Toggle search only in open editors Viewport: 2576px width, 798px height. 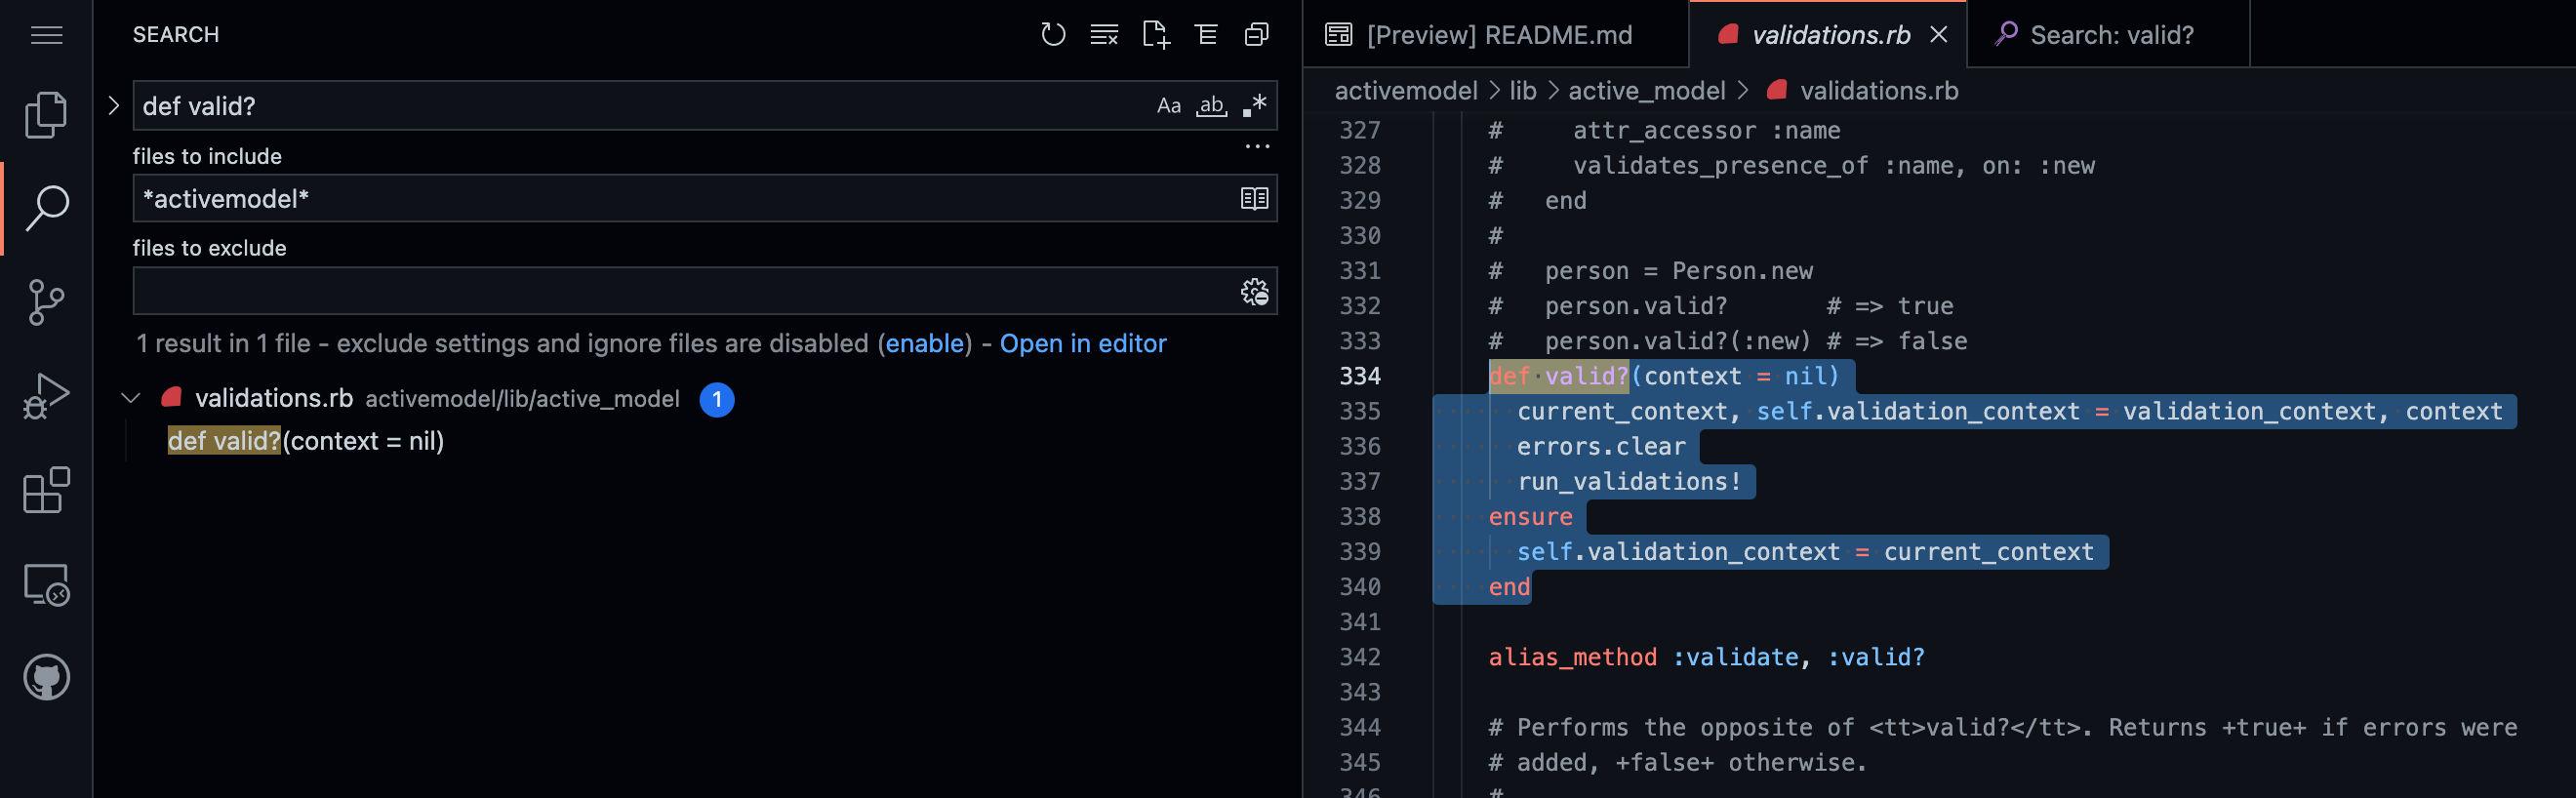coord(1254,199)
